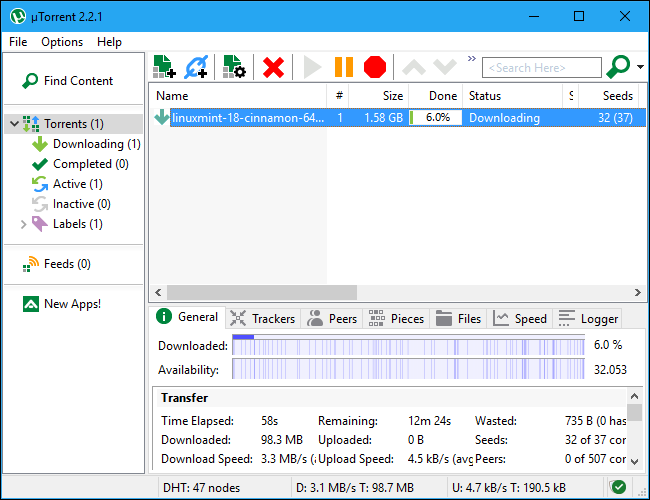Click the U: 4.7 kB/s upload status
Viewport: 650px width, 500px height.
(x=509, y=488)
